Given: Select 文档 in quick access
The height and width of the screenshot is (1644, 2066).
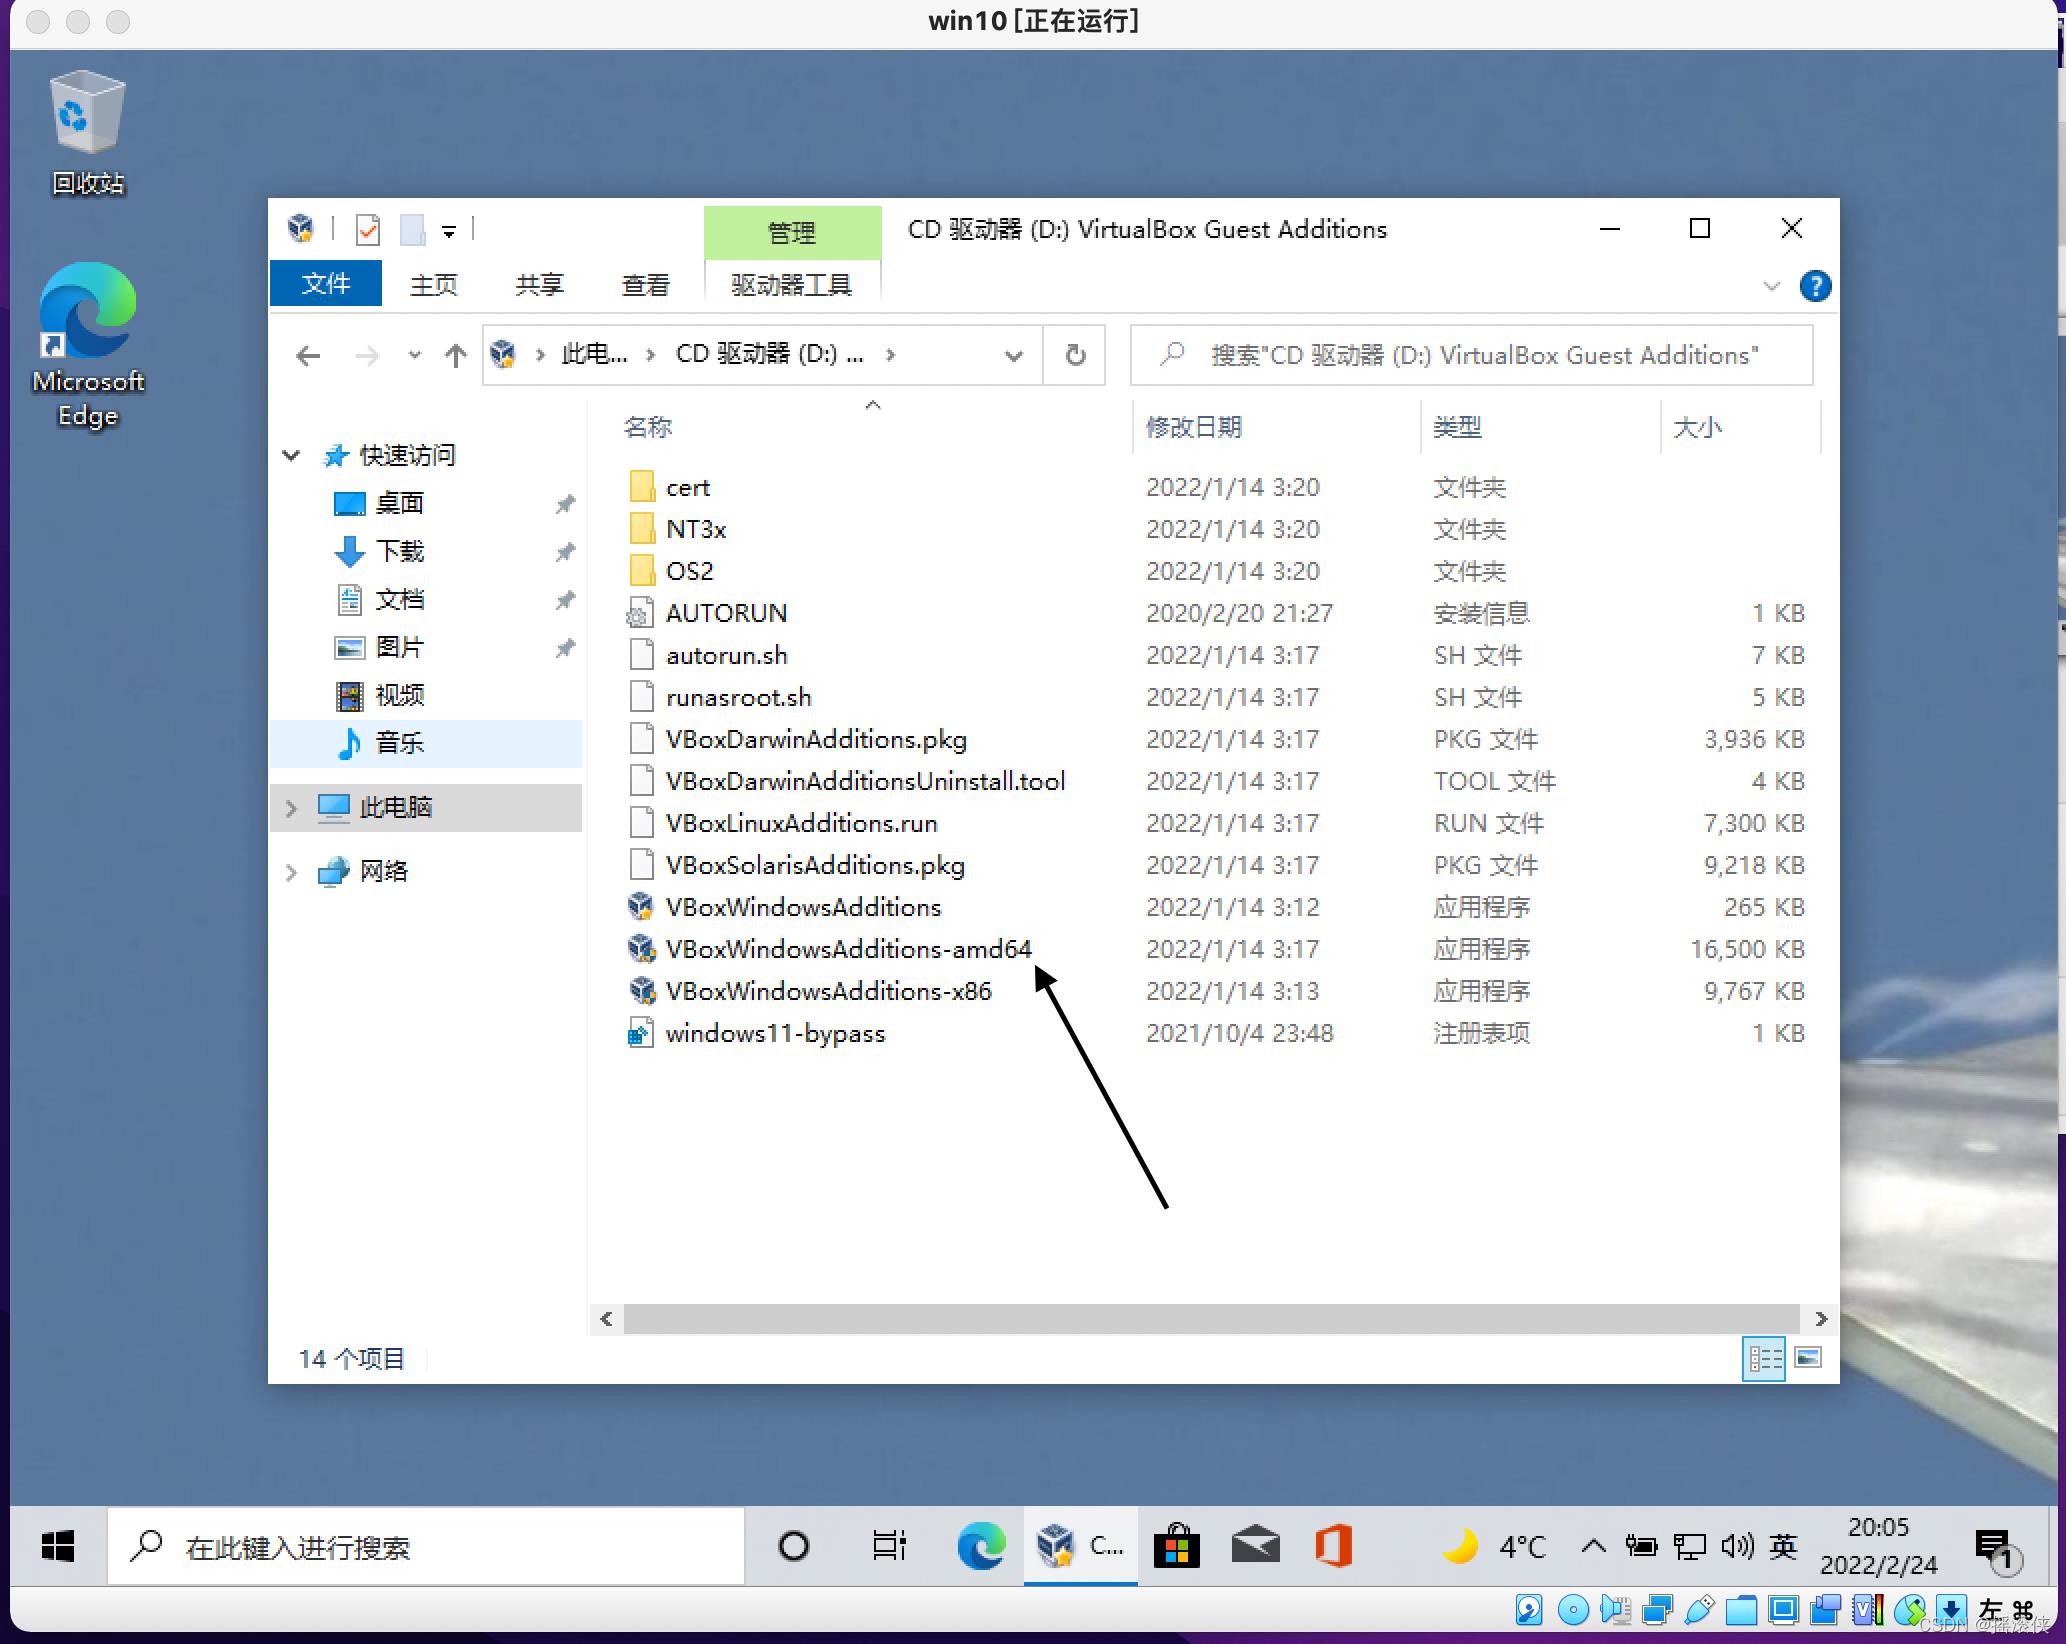Looking at the screenshot, I should pyautogui.click(x=399, y=599).
